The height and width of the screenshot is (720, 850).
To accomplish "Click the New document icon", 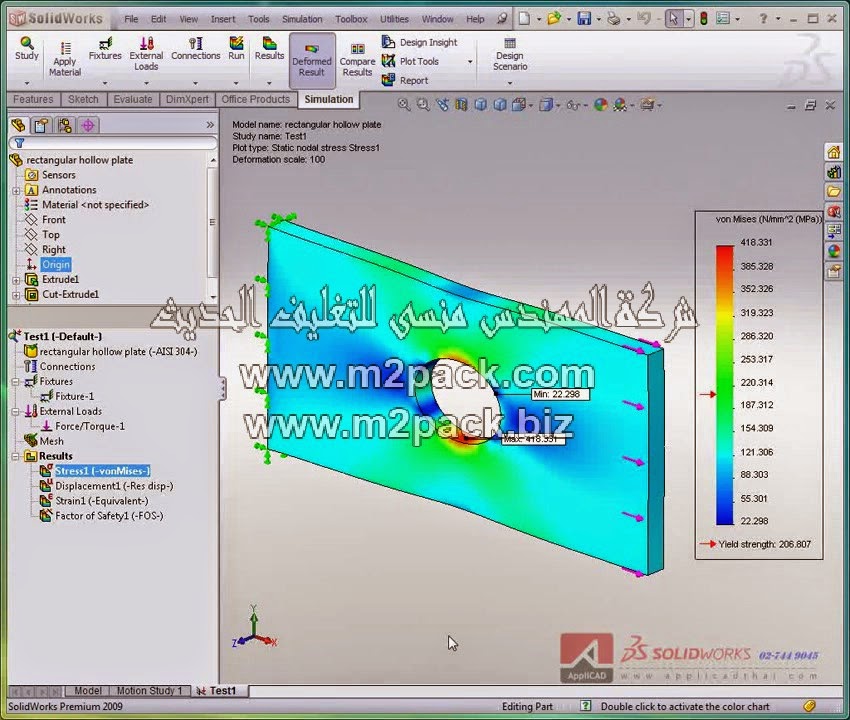I will (524, 19).
